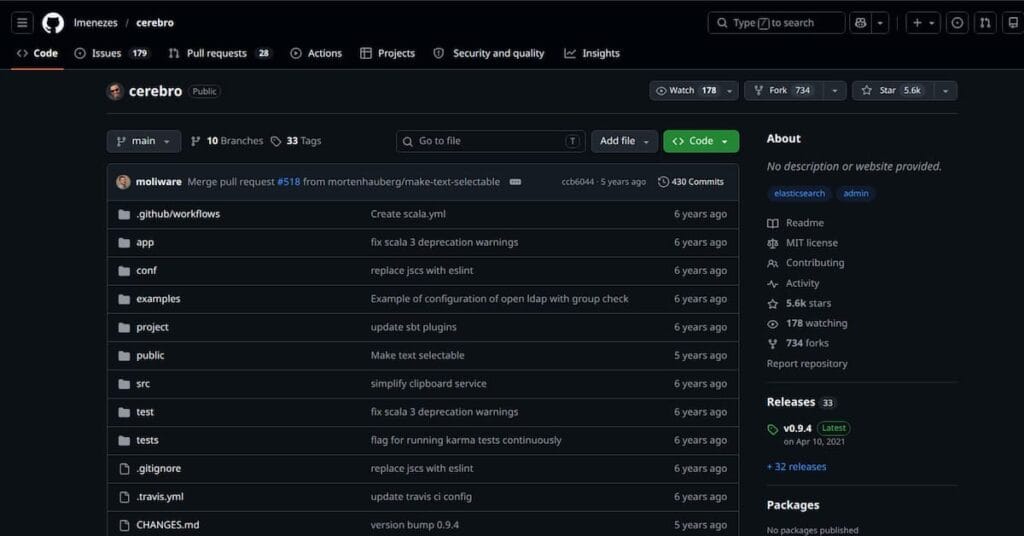The height and width of the screenshot is (536, 1024).
Task: Open the issues icon in header
Action: [x=957, y=23]
